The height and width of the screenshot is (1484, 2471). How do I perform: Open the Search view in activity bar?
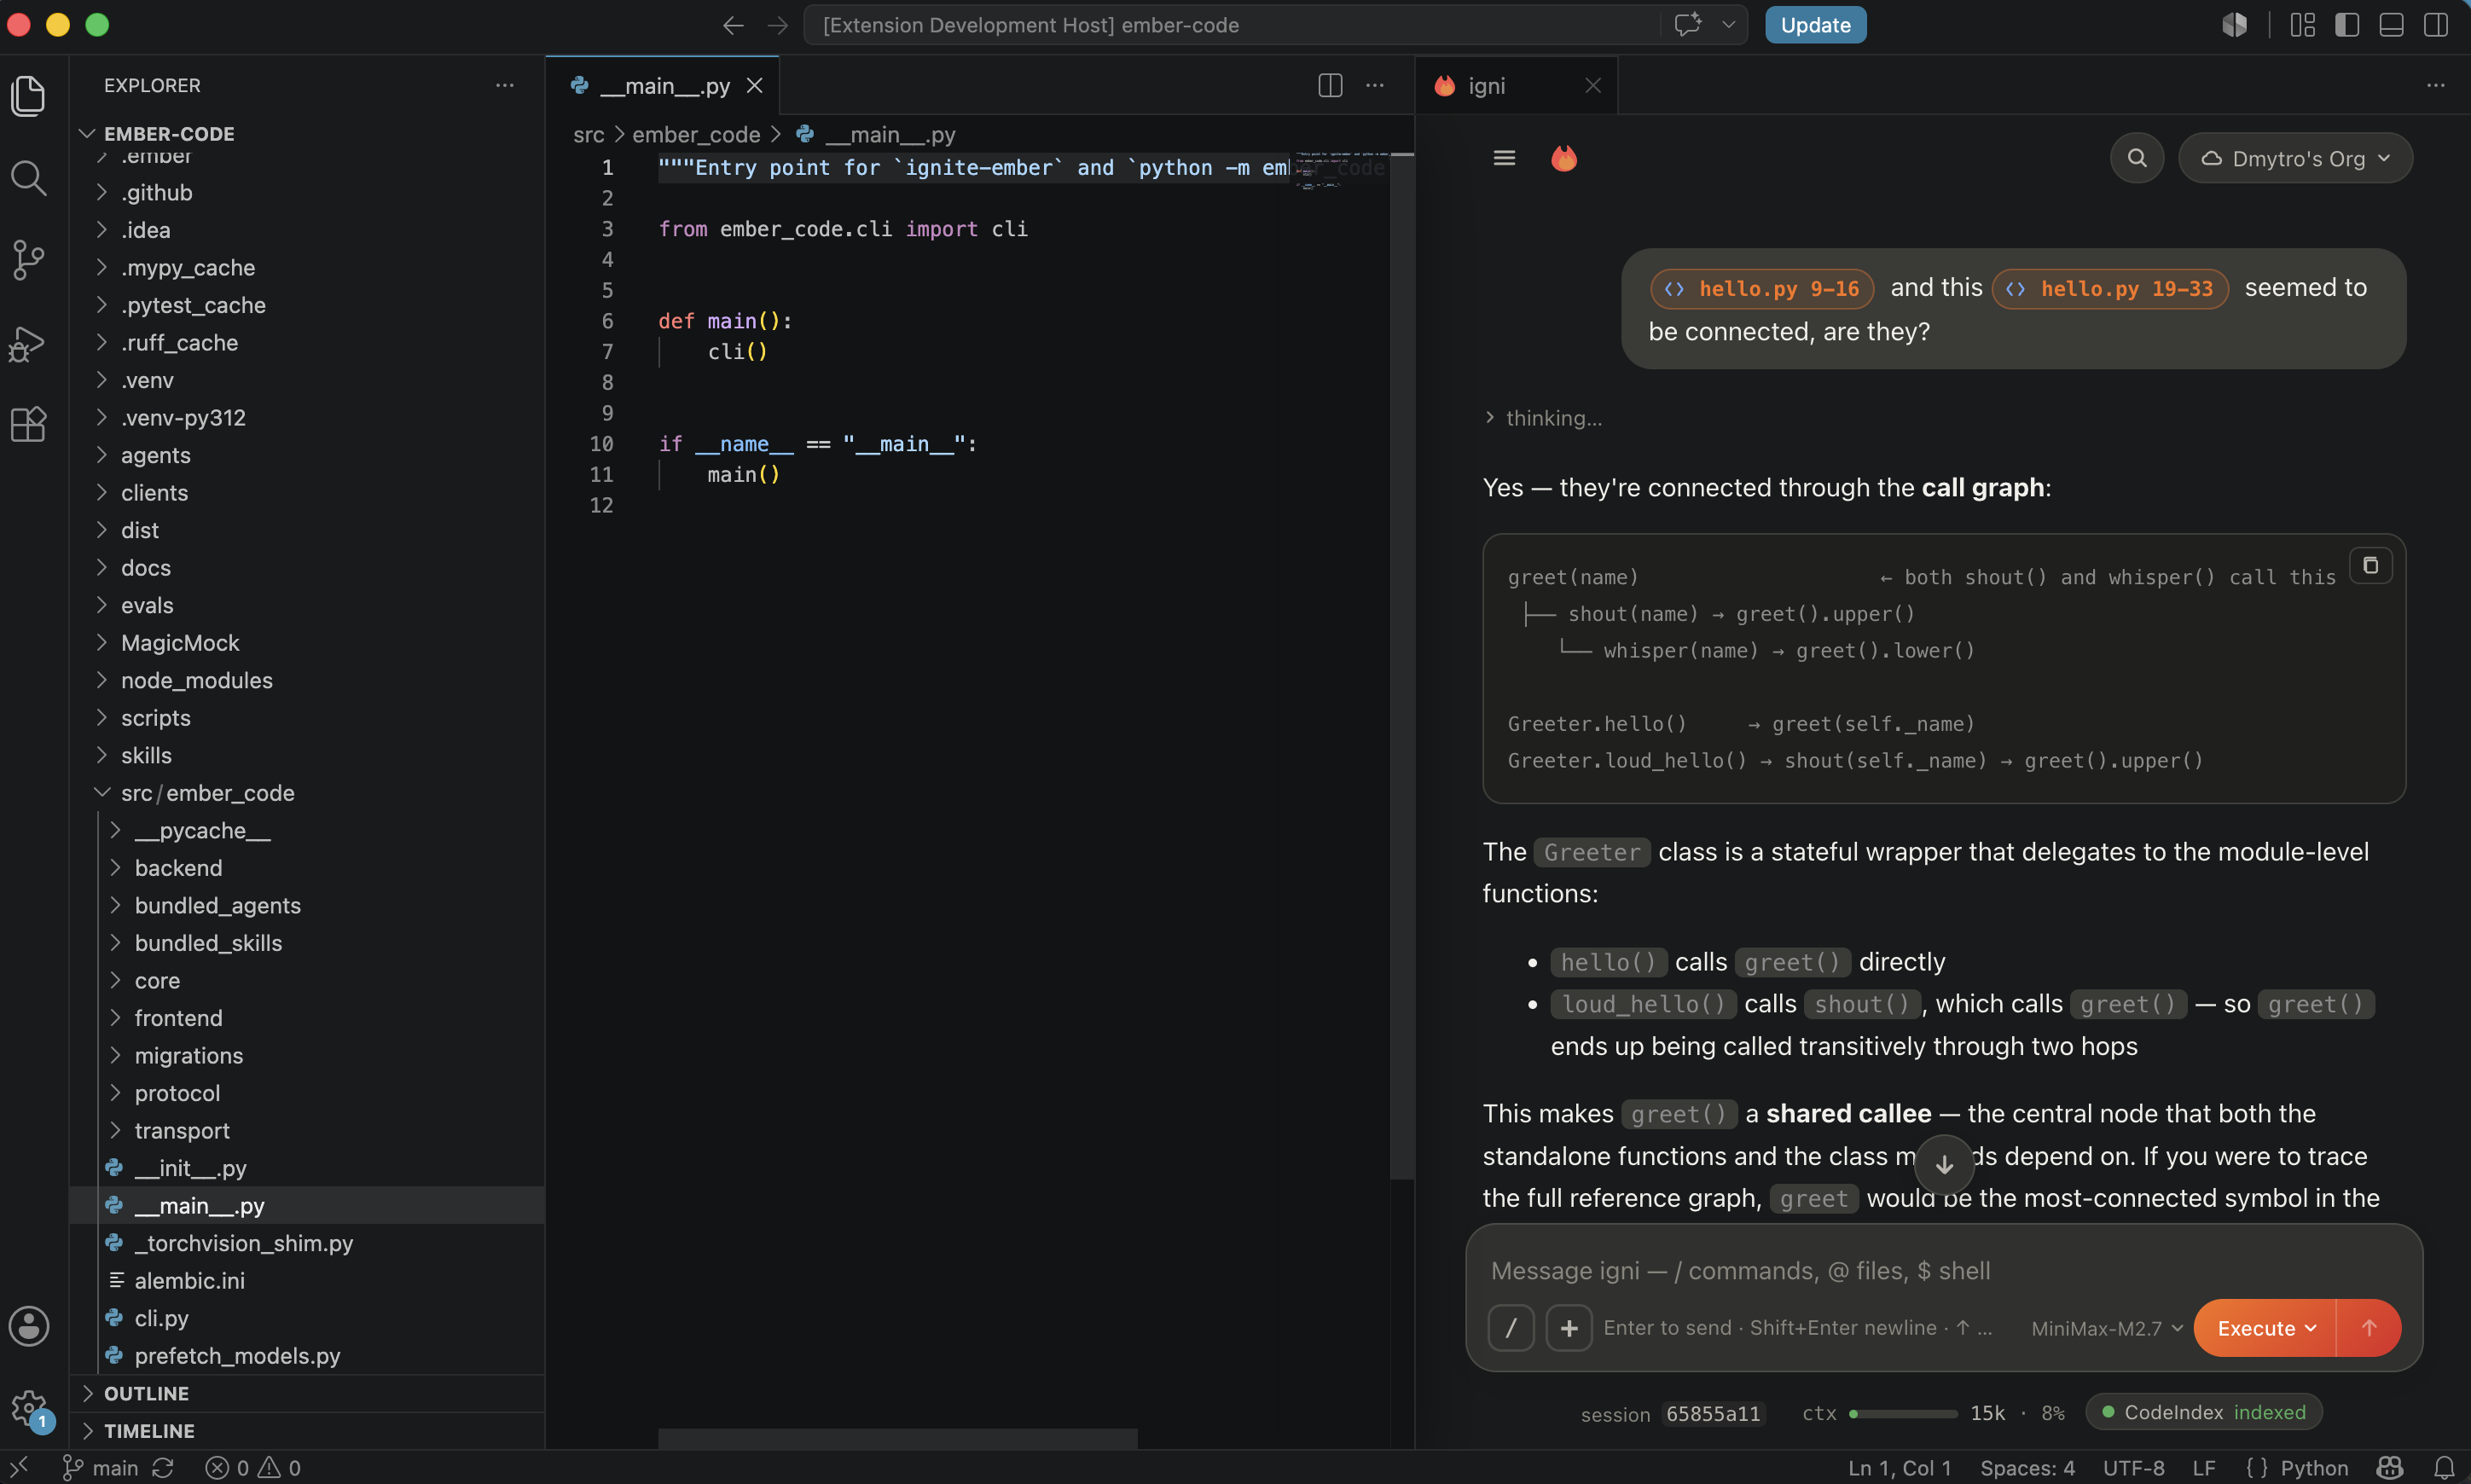(x=29, y=178)
